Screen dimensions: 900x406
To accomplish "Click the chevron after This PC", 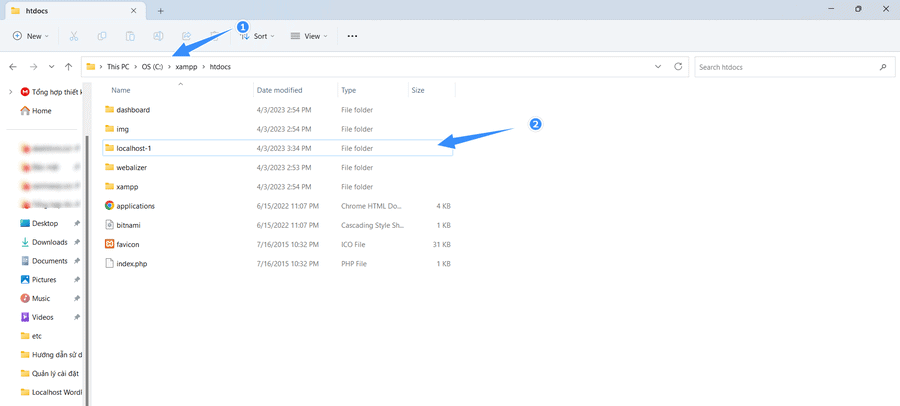I will 137,67.
